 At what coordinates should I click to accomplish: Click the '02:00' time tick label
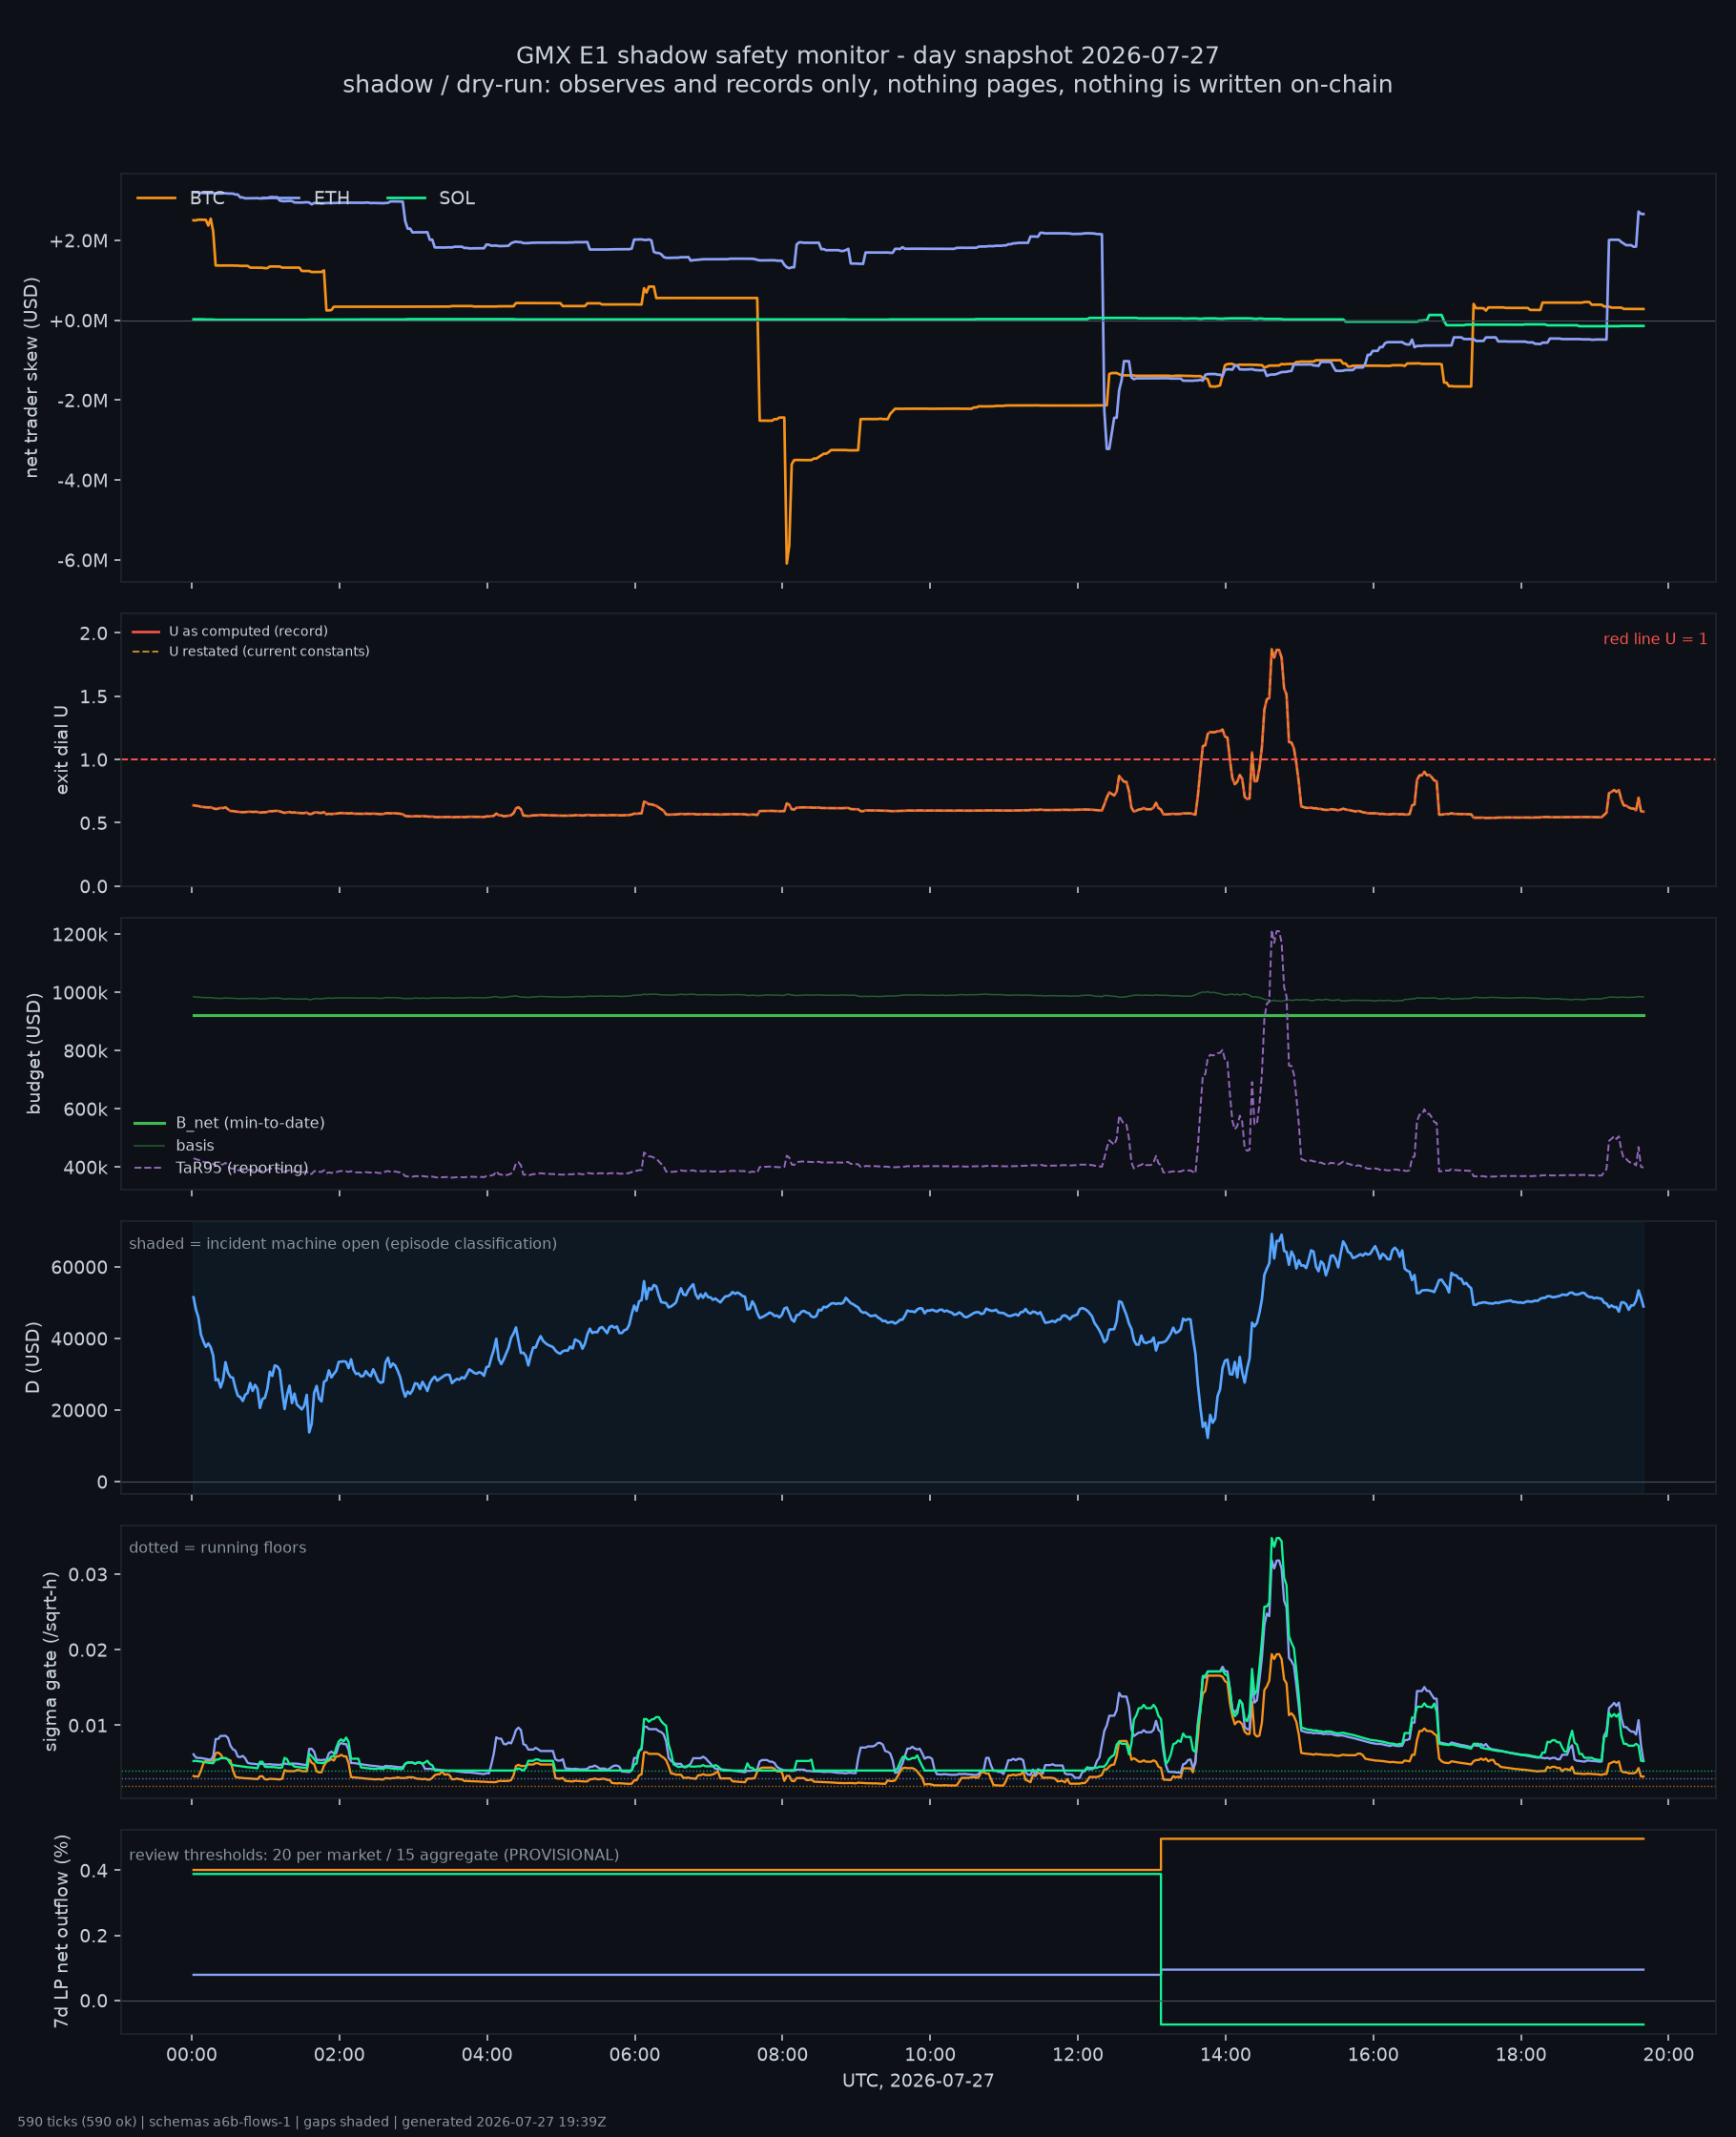click(339, 2055)
